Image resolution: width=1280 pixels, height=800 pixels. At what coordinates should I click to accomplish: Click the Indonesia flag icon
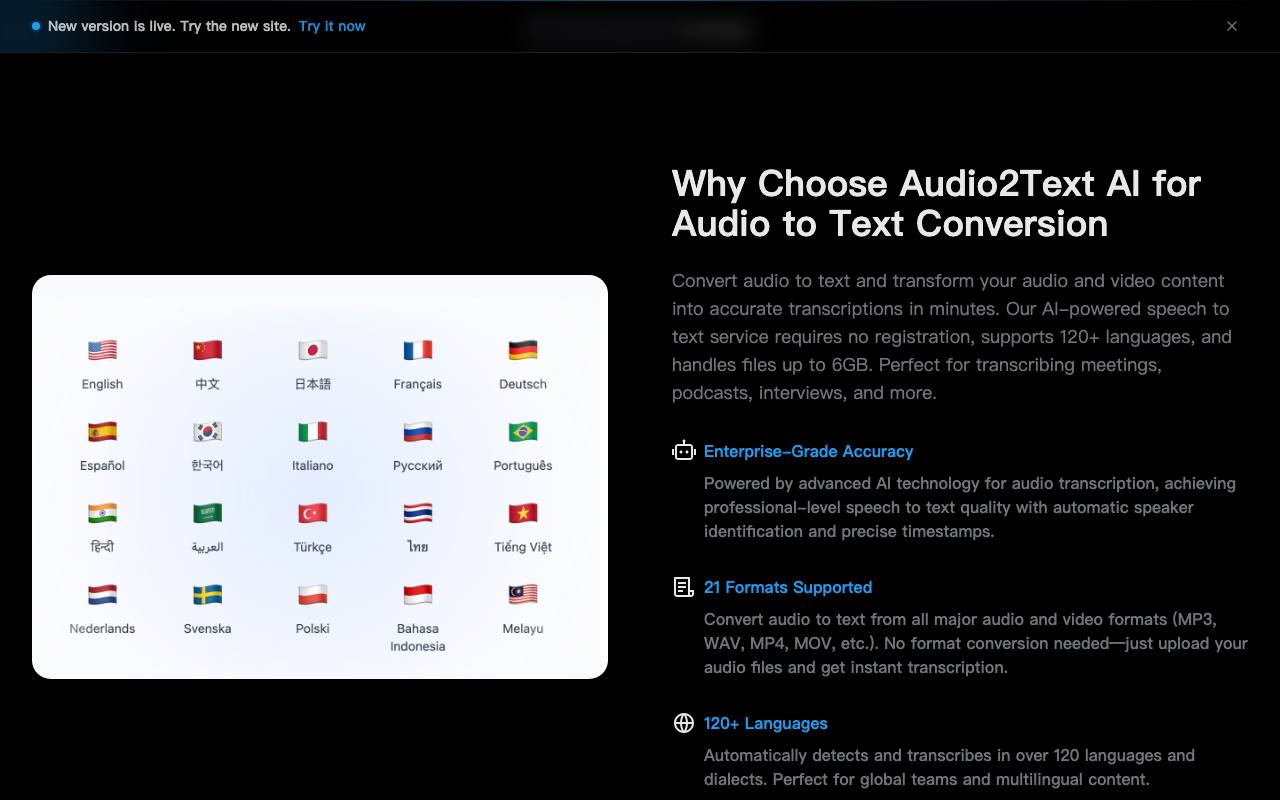coord(418,595)
